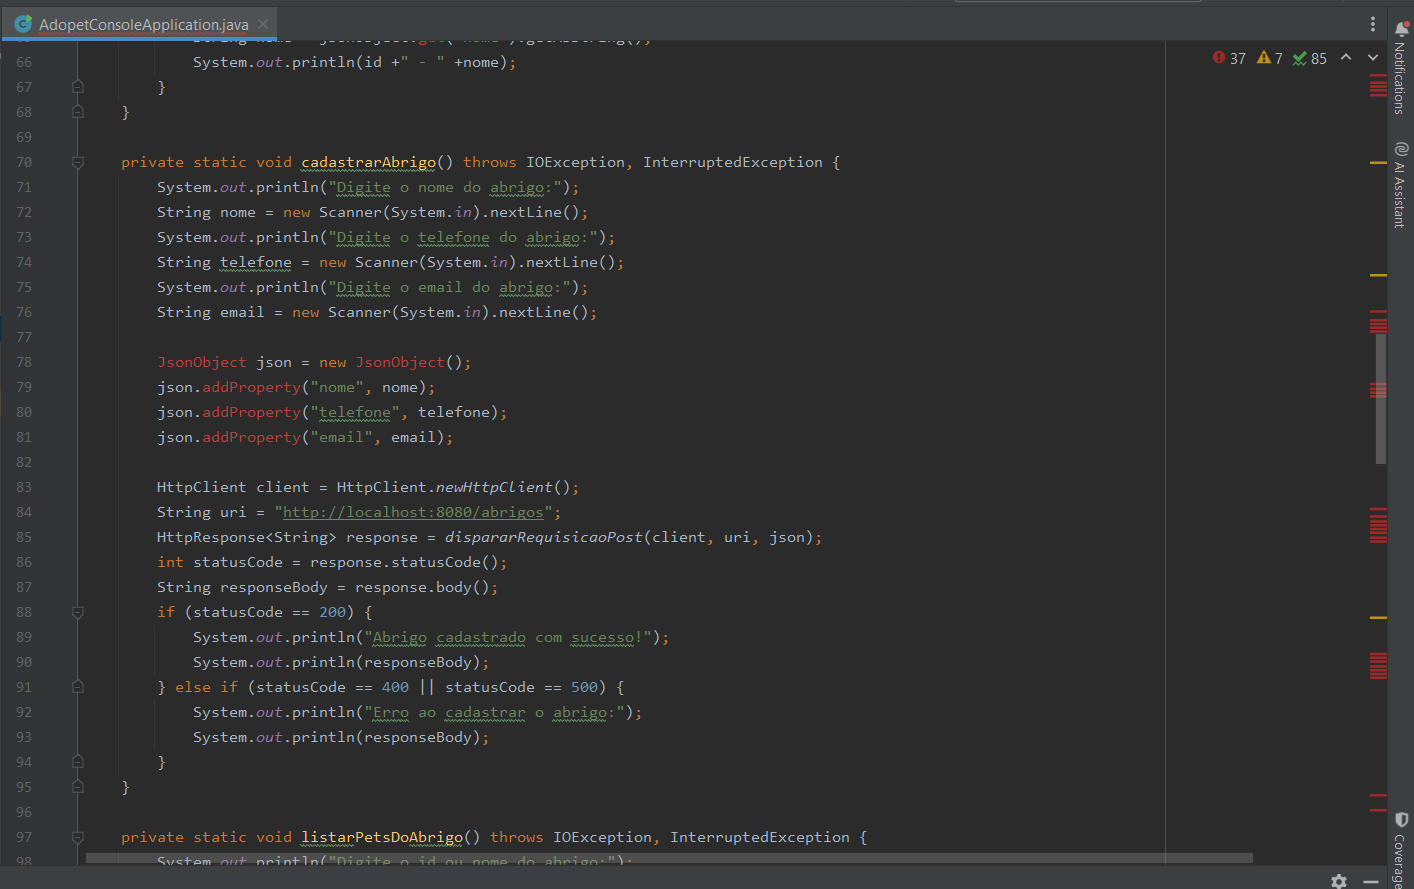Jump to next highlighted error arrow

coord(1373,57)
